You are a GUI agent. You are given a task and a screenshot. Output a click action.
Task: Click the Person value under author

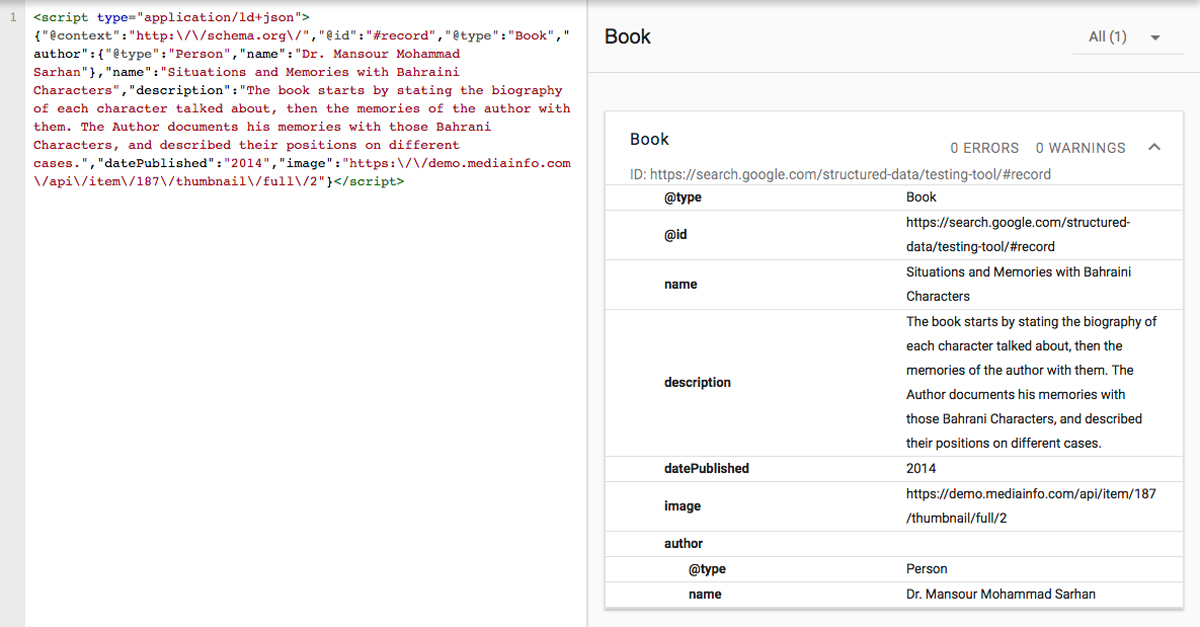[926, 568]
